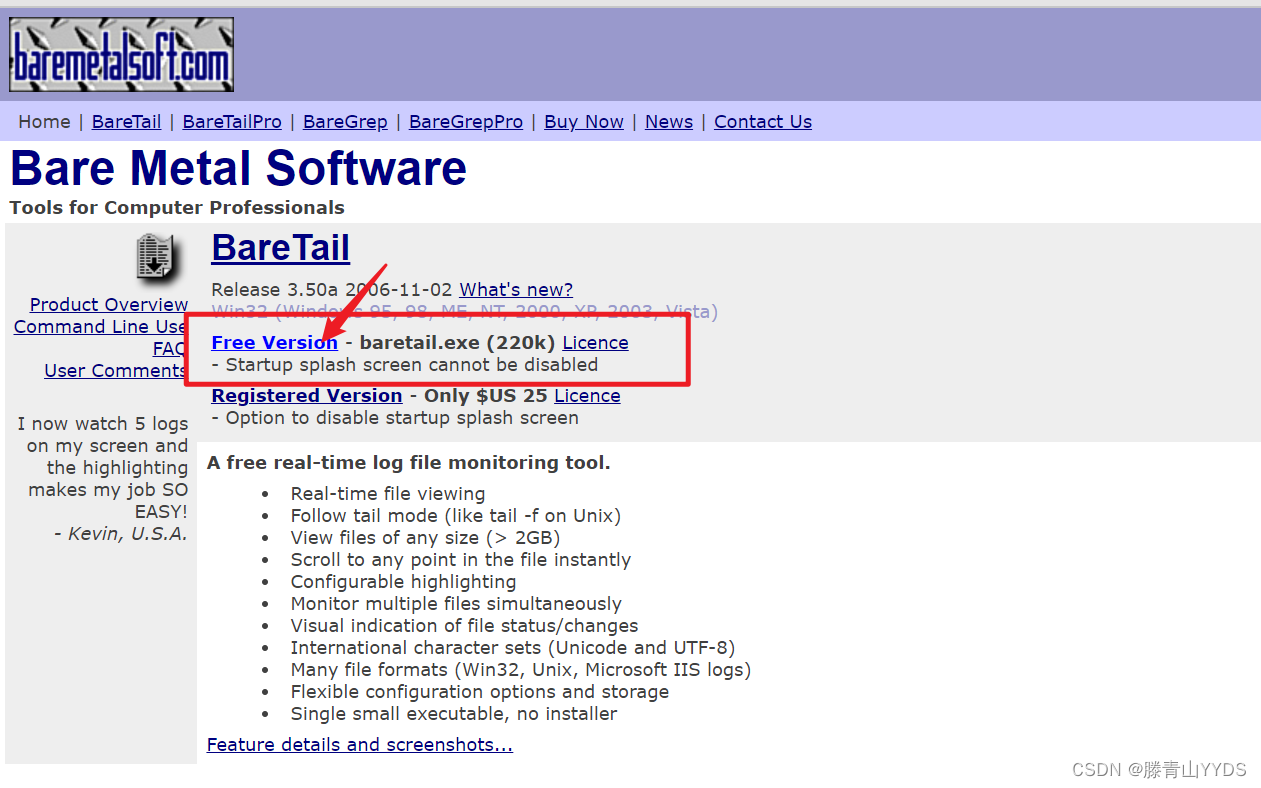
Task: Open the FAQ sidebar link
Action: [170, 349]
